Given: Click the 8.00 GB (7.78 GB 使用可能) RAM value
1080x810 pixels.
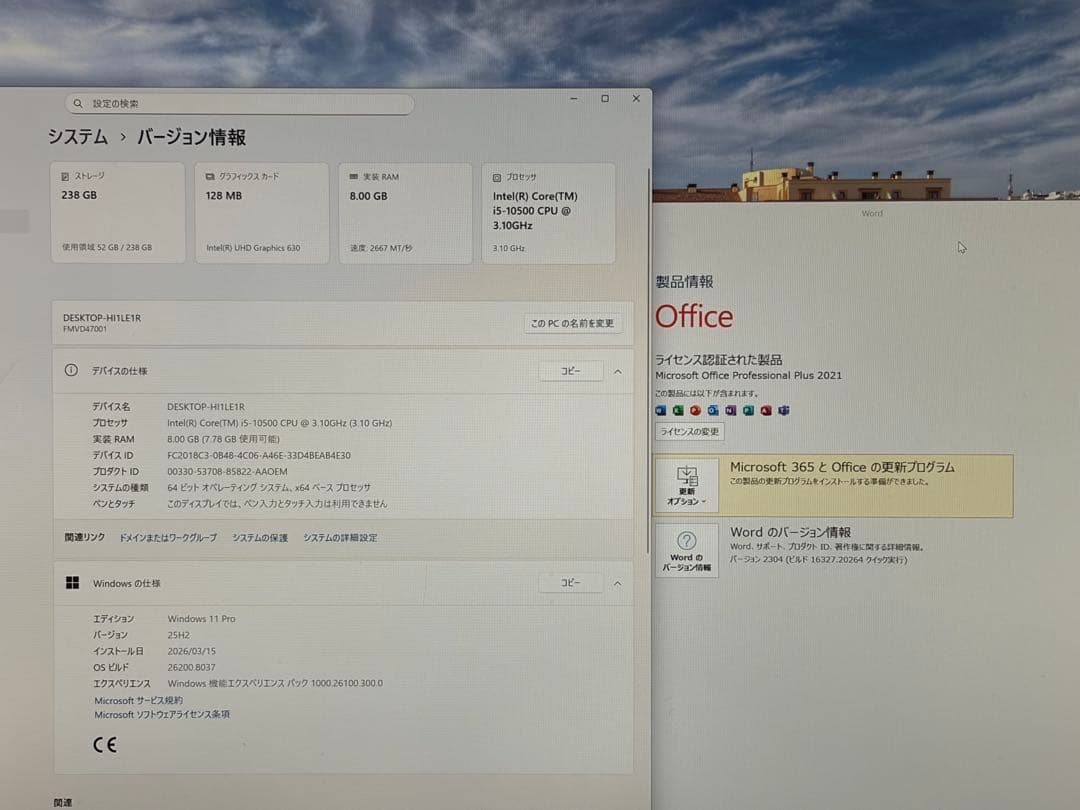Looking at the screenshot, I should (223, 439).
